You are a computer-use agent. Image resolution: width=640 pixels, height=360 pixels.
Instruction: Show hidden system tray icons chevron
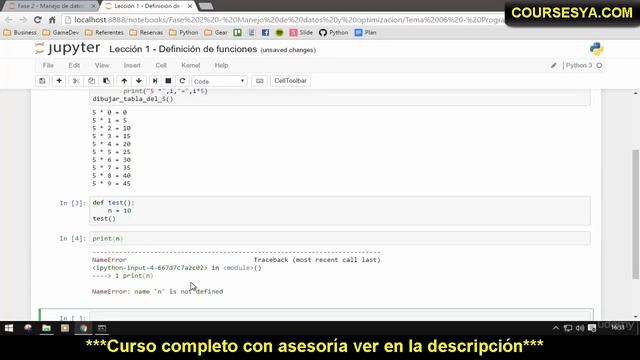click(x=556, y=328)
